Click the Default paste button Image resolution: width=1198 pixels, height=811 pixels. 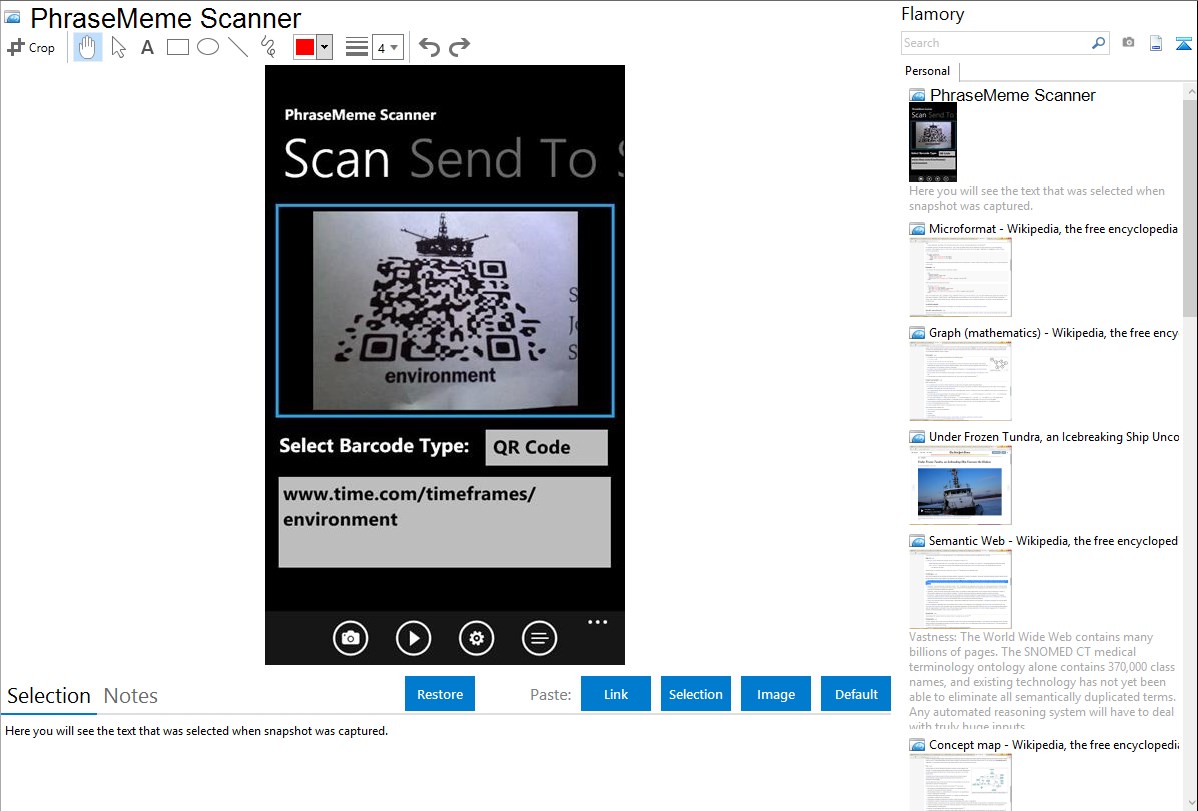856,694
